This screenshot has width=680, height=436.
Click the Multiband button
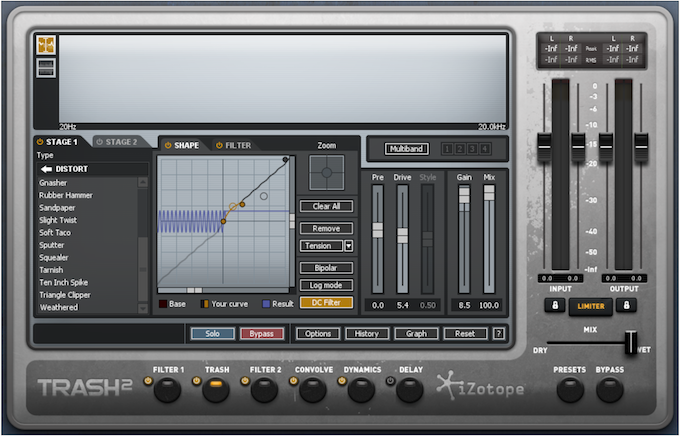pyautogui.click(x=406, y=149)
